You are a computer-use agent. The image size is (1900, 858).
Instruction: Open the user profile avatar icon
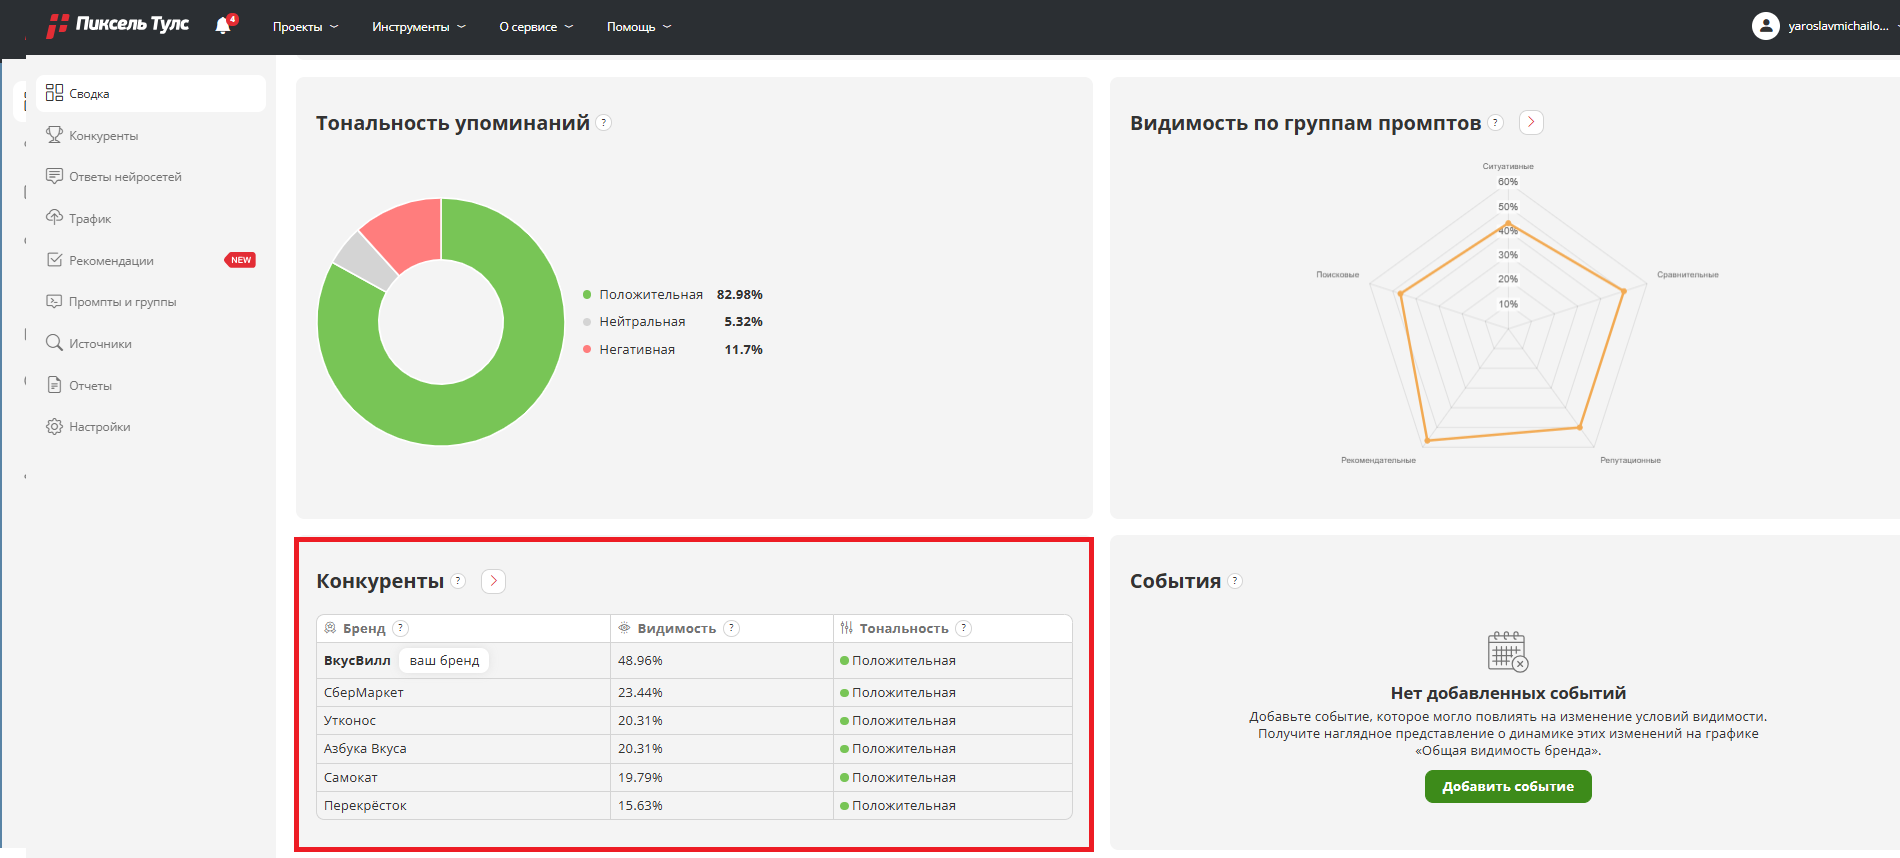1765,26
